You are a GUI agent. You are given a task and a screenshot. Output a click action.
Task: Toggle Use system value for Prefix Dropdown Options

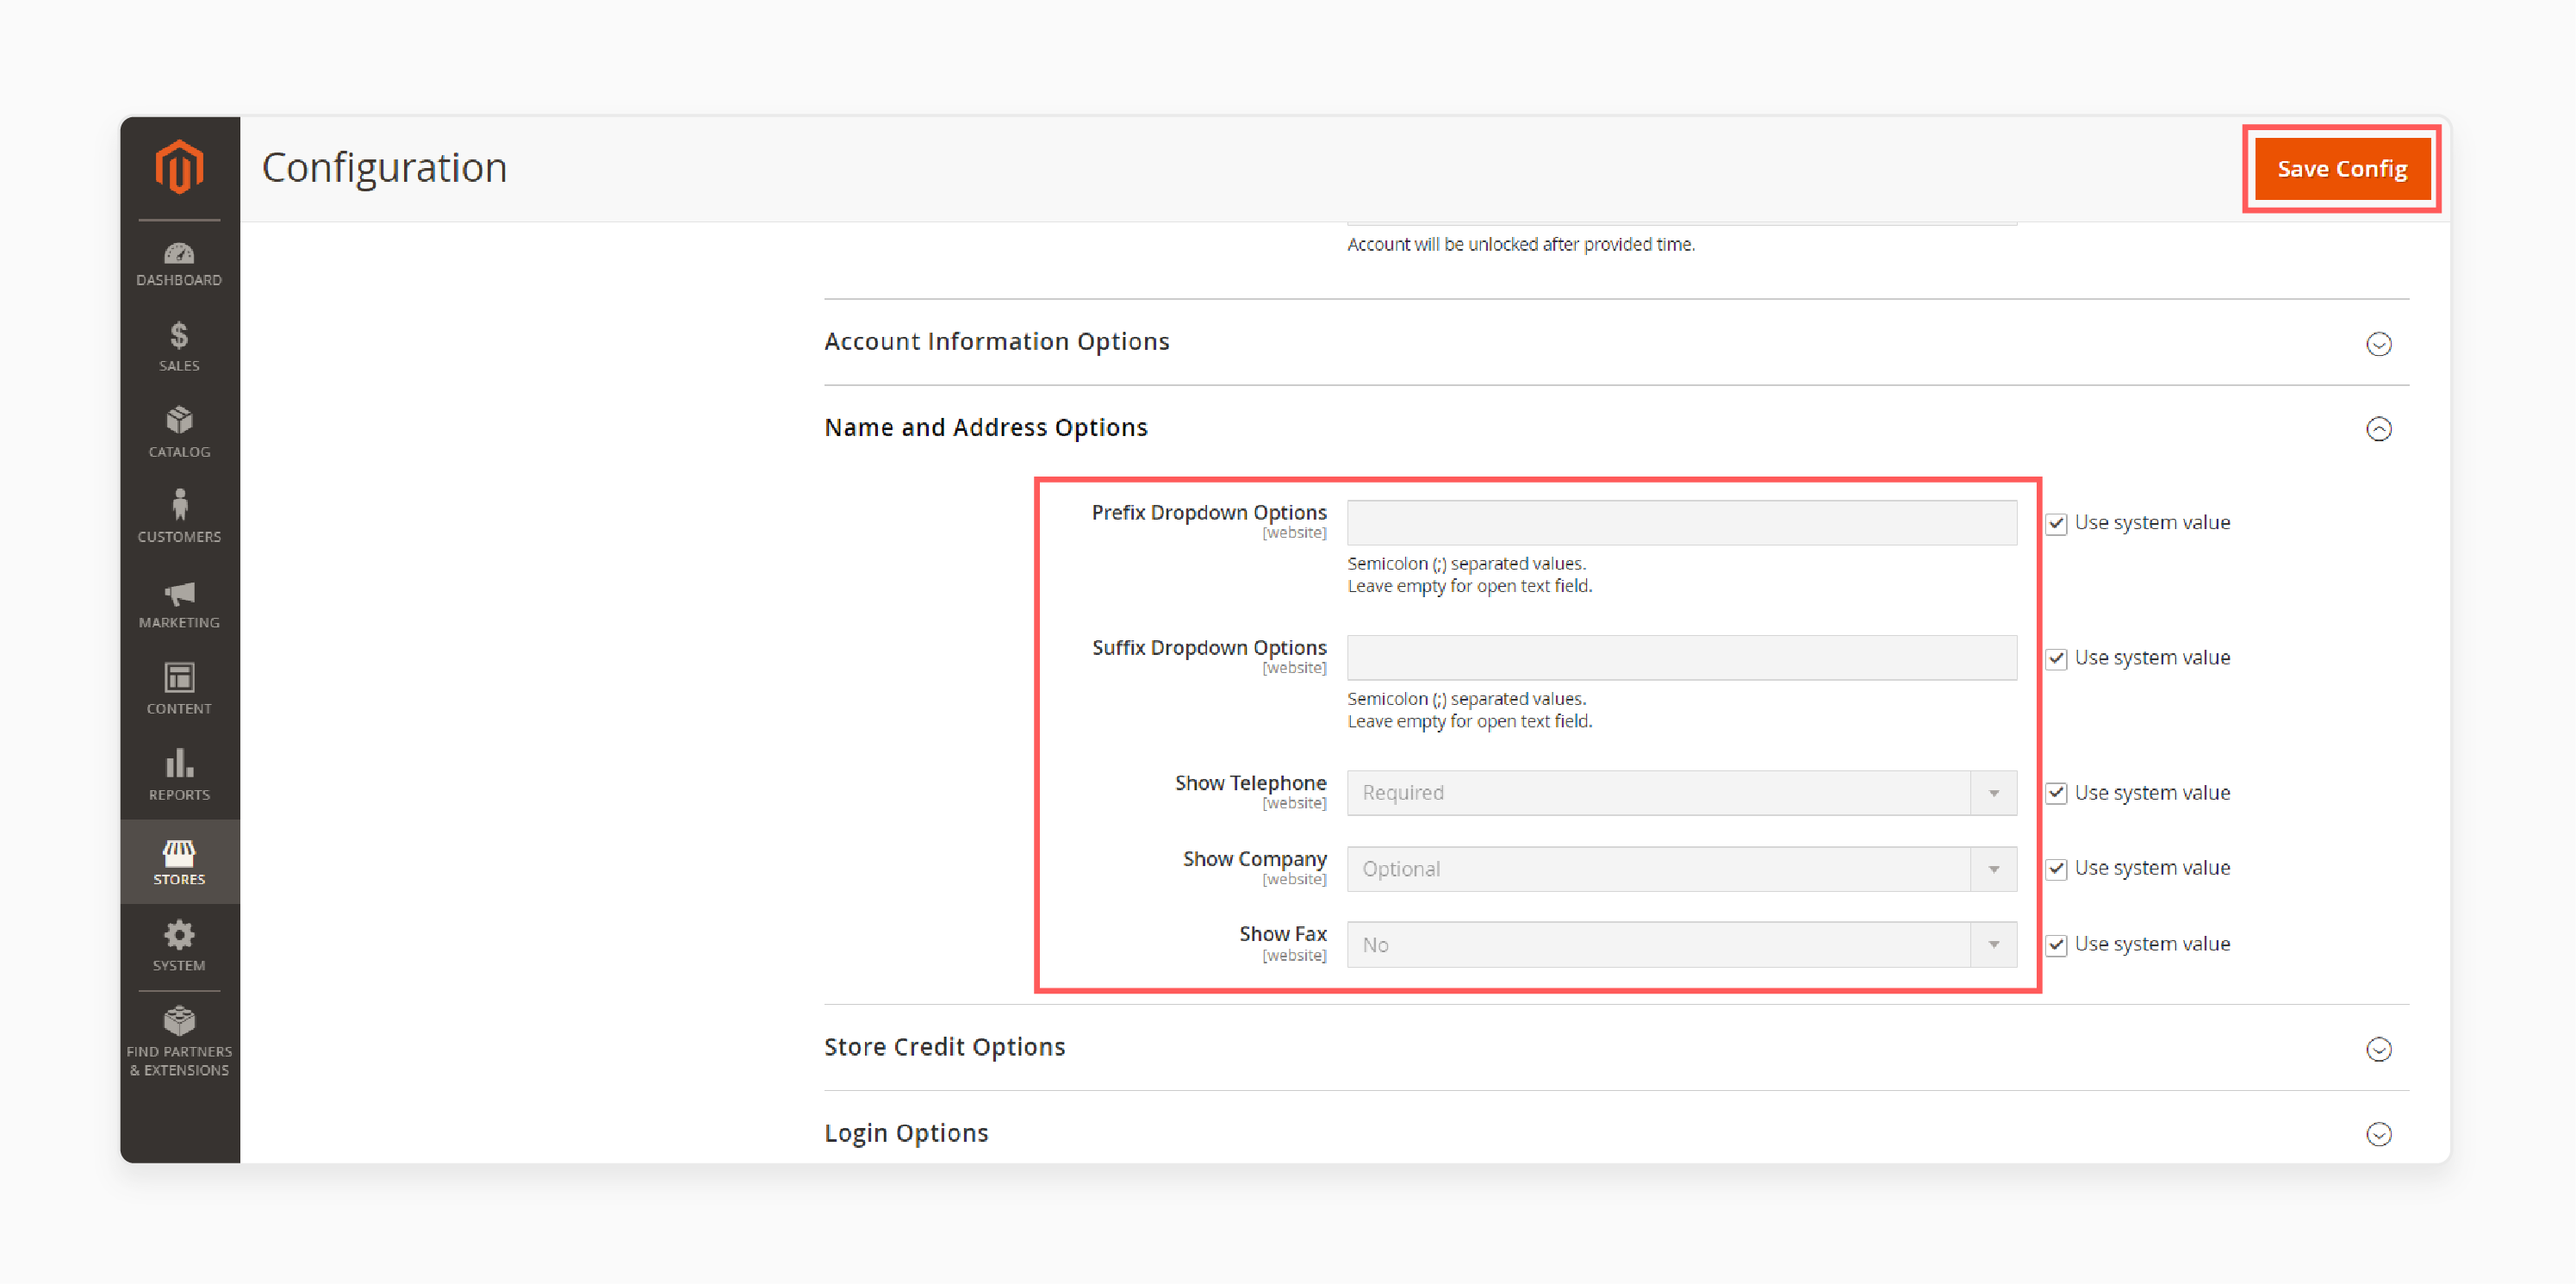coord(2056,523)
